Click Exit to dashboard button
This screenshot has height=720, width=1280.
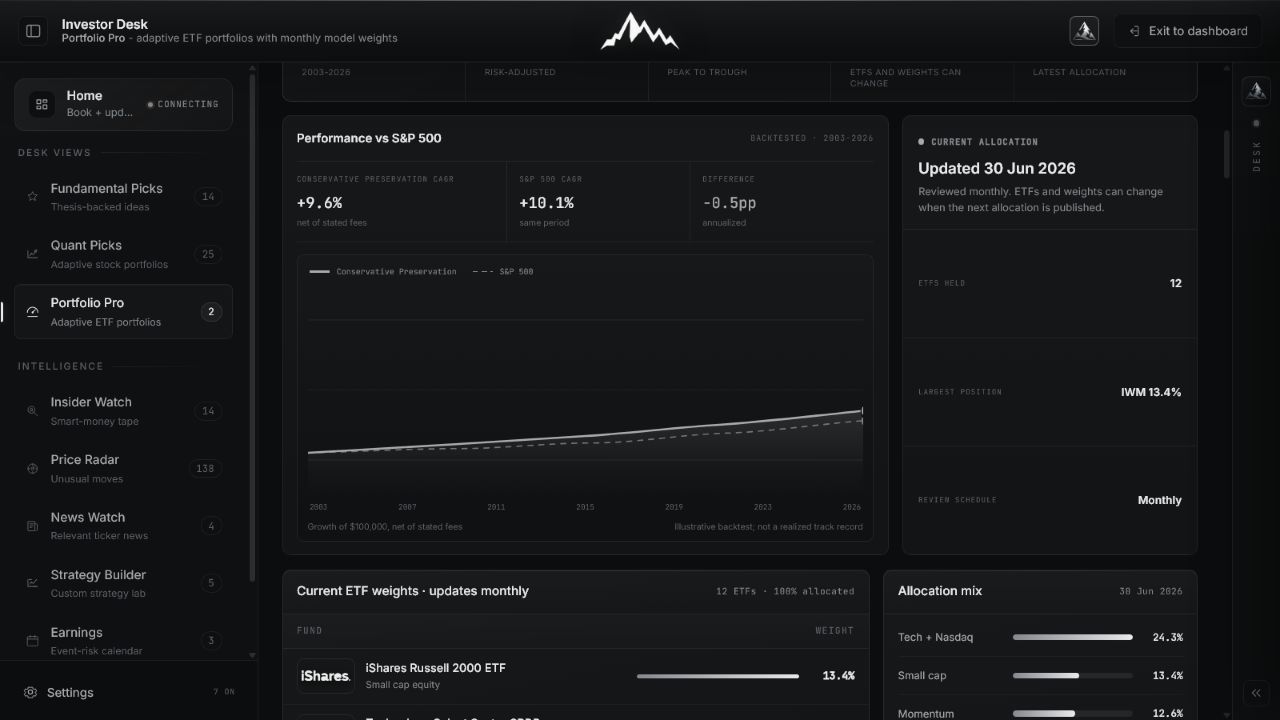[1188, 31]
